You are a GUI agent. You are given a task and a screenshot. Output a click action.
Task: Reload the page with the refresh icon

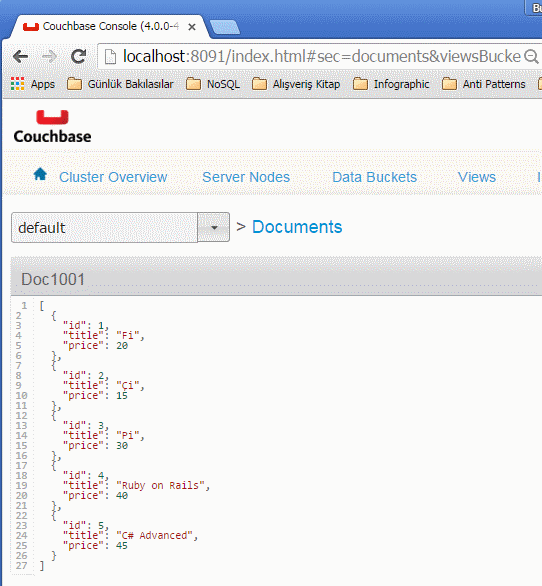click(x=79, y=56)
